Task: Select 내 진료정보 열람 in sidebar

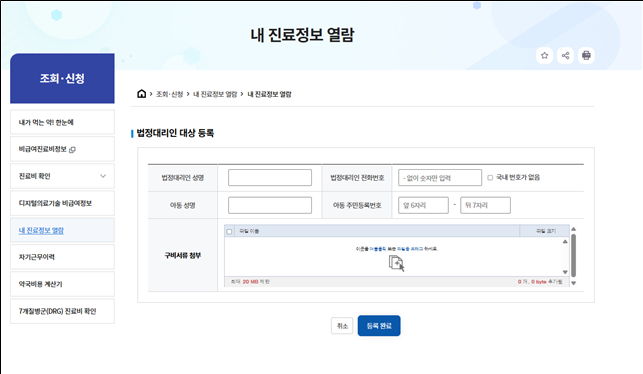Action: click(62, 230)
